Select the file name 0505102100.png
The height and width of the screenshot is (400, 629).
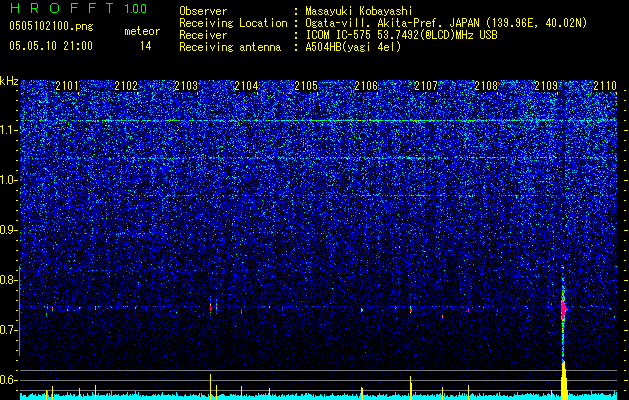click(x=51, y=26)
